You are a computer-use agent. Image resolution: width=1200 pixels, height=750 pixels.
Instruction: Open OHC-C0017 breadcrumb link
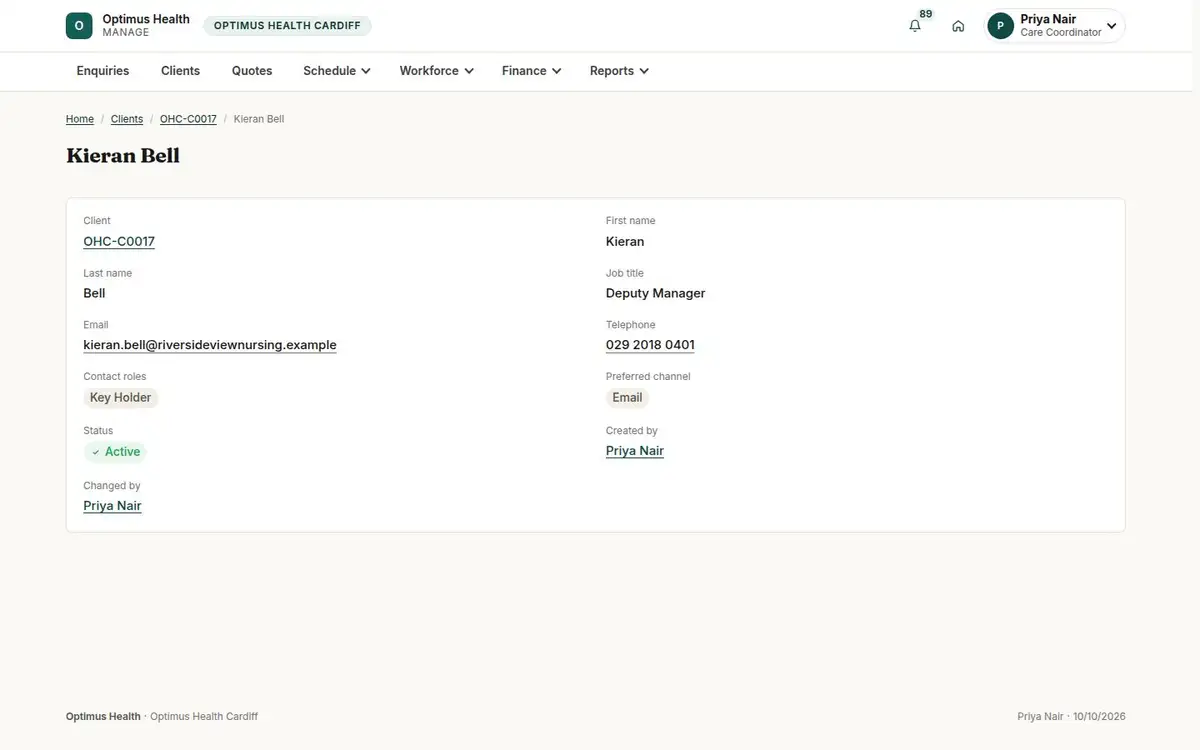click(188, 119)
